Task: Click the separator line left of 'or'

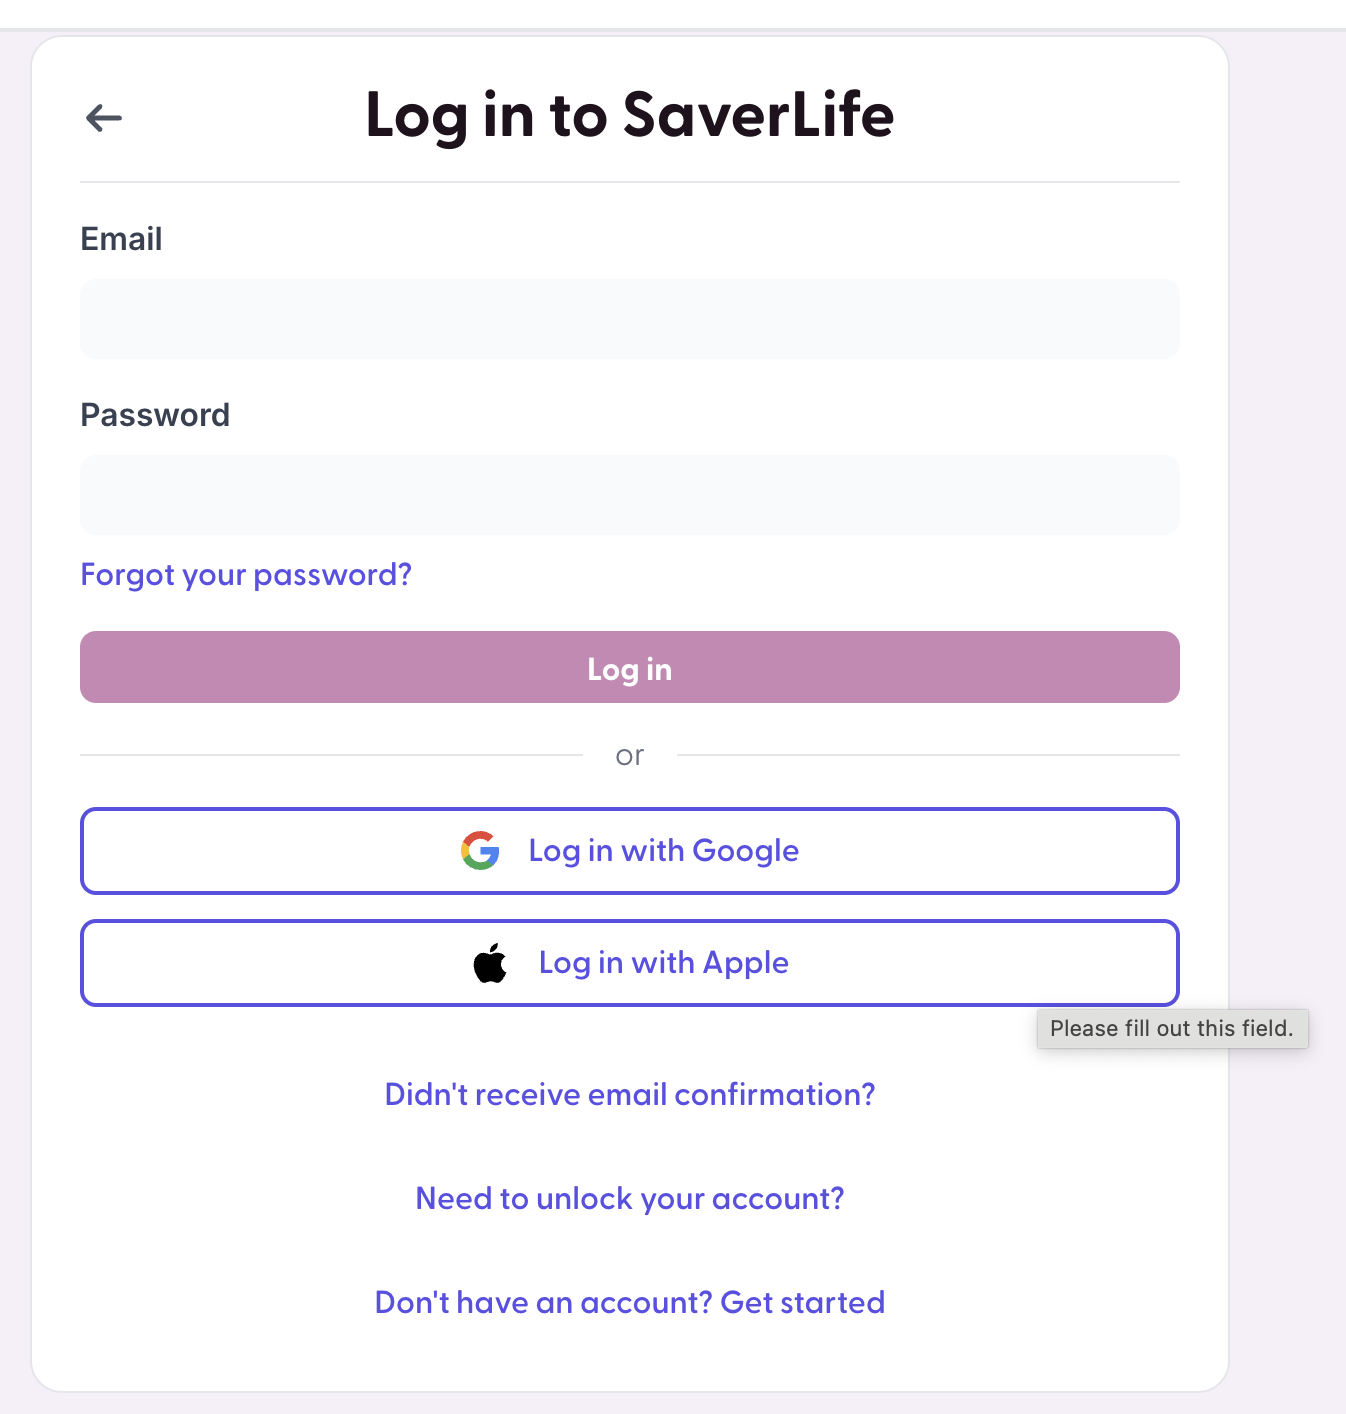Action: tap(330, 755)
